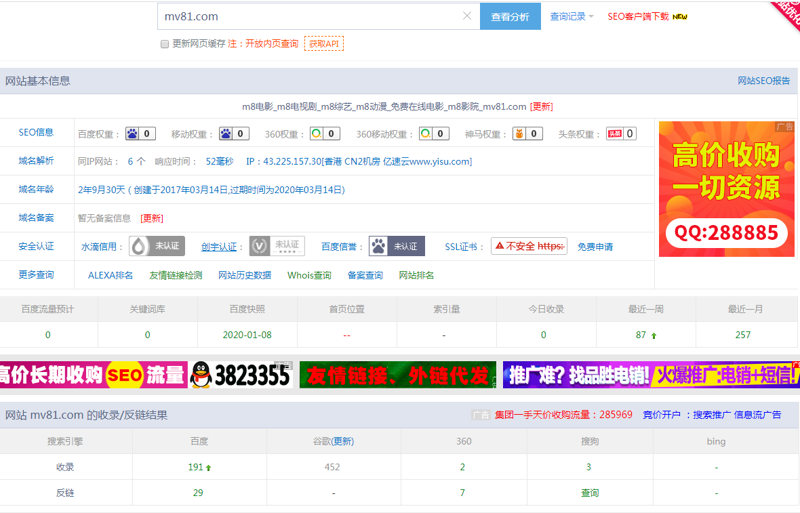Click the 高价长期收购SEO流量 banner

tap(94, 375)
